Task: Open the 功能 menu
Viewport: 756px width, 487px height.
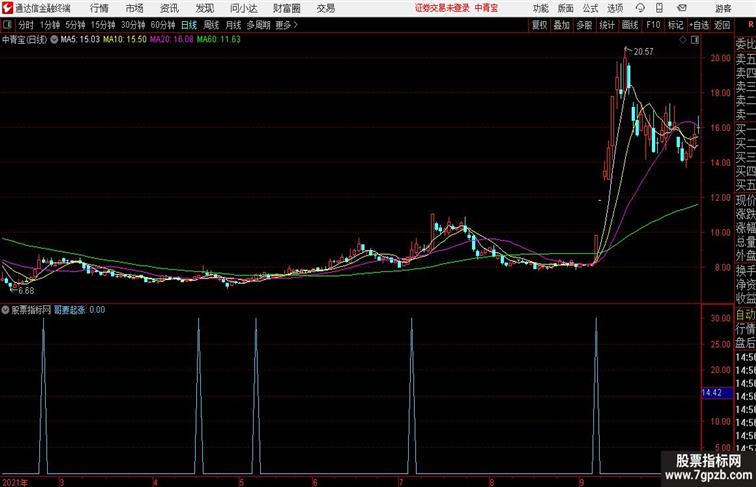Action: 540,8
